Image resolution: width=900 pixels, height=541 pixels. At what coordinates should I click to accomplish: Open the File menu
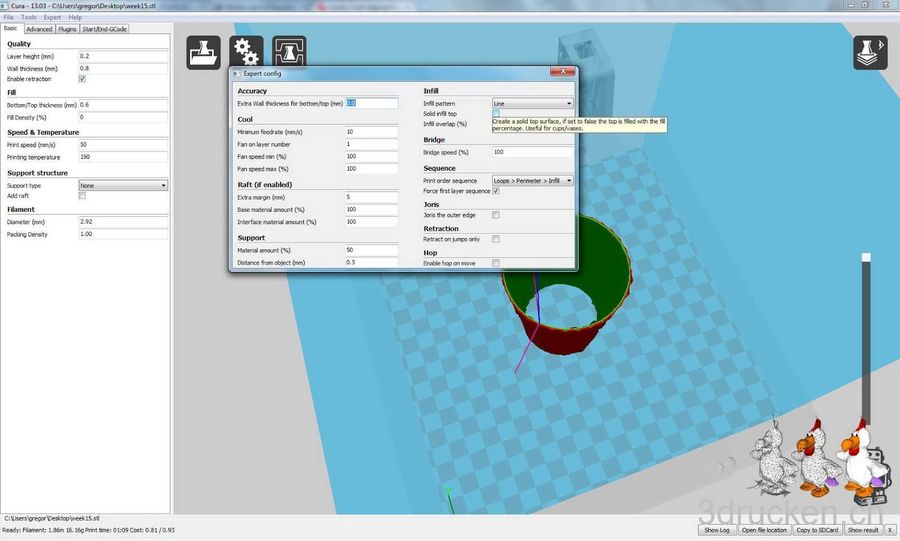click(x=9, y=17)
